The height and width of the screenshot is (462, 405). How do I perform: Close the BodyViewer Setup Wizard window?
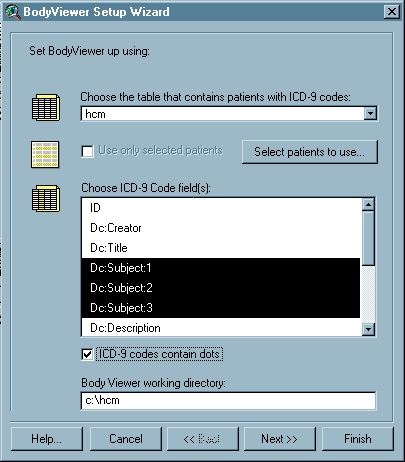click(392, 12)
